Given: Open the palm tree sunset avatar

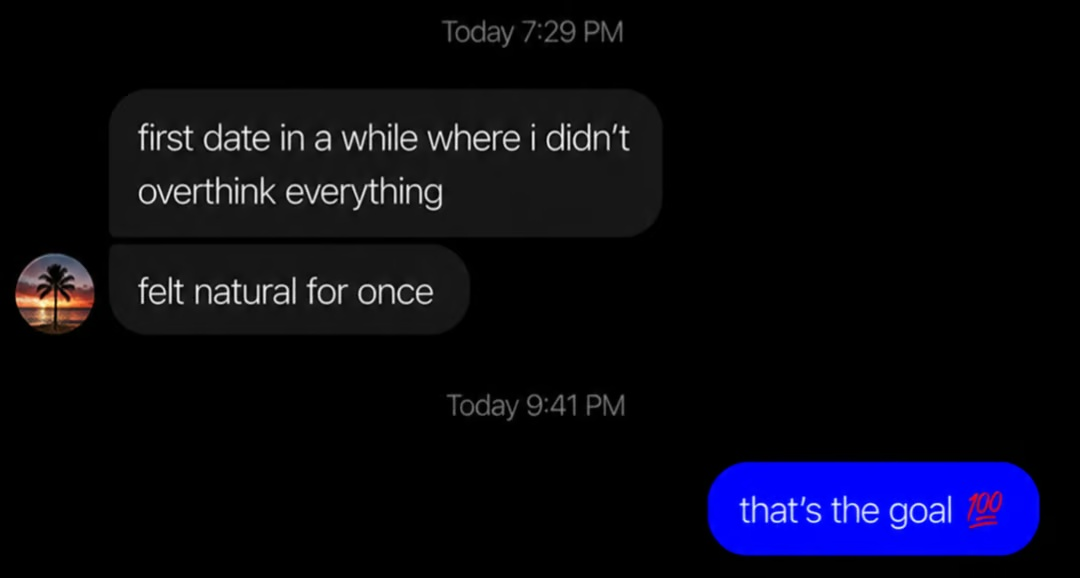Looking at the screenshot, I should (55, 293).
